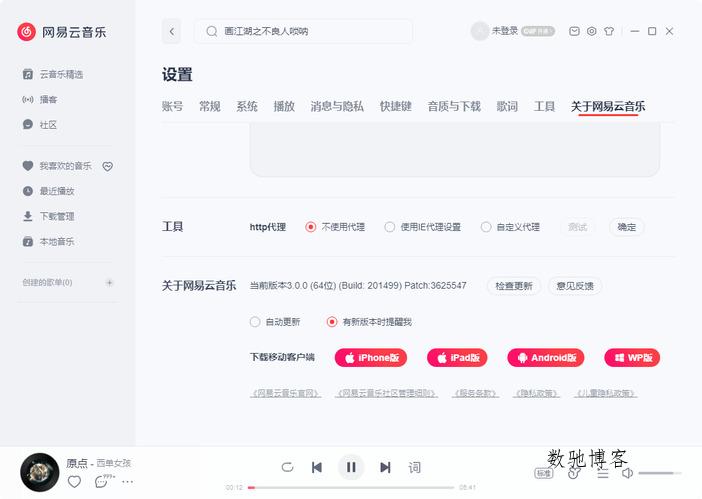This screenshot has height=499, width=702.
Task: Click the song progress bar
Action: [351, 487]
